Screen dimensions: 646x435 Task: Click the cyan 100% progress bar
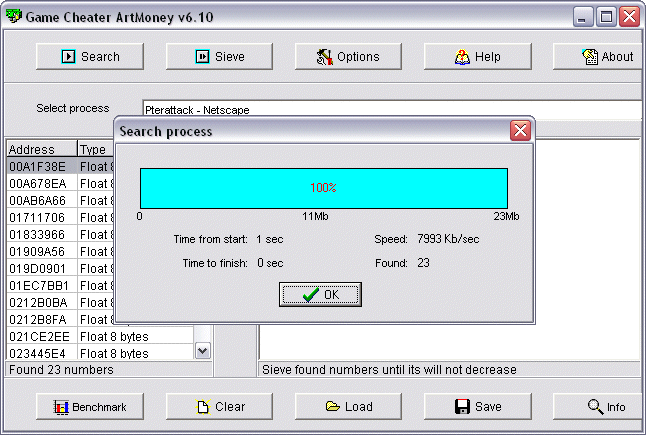pyautogui.click(x=323, y=188)
